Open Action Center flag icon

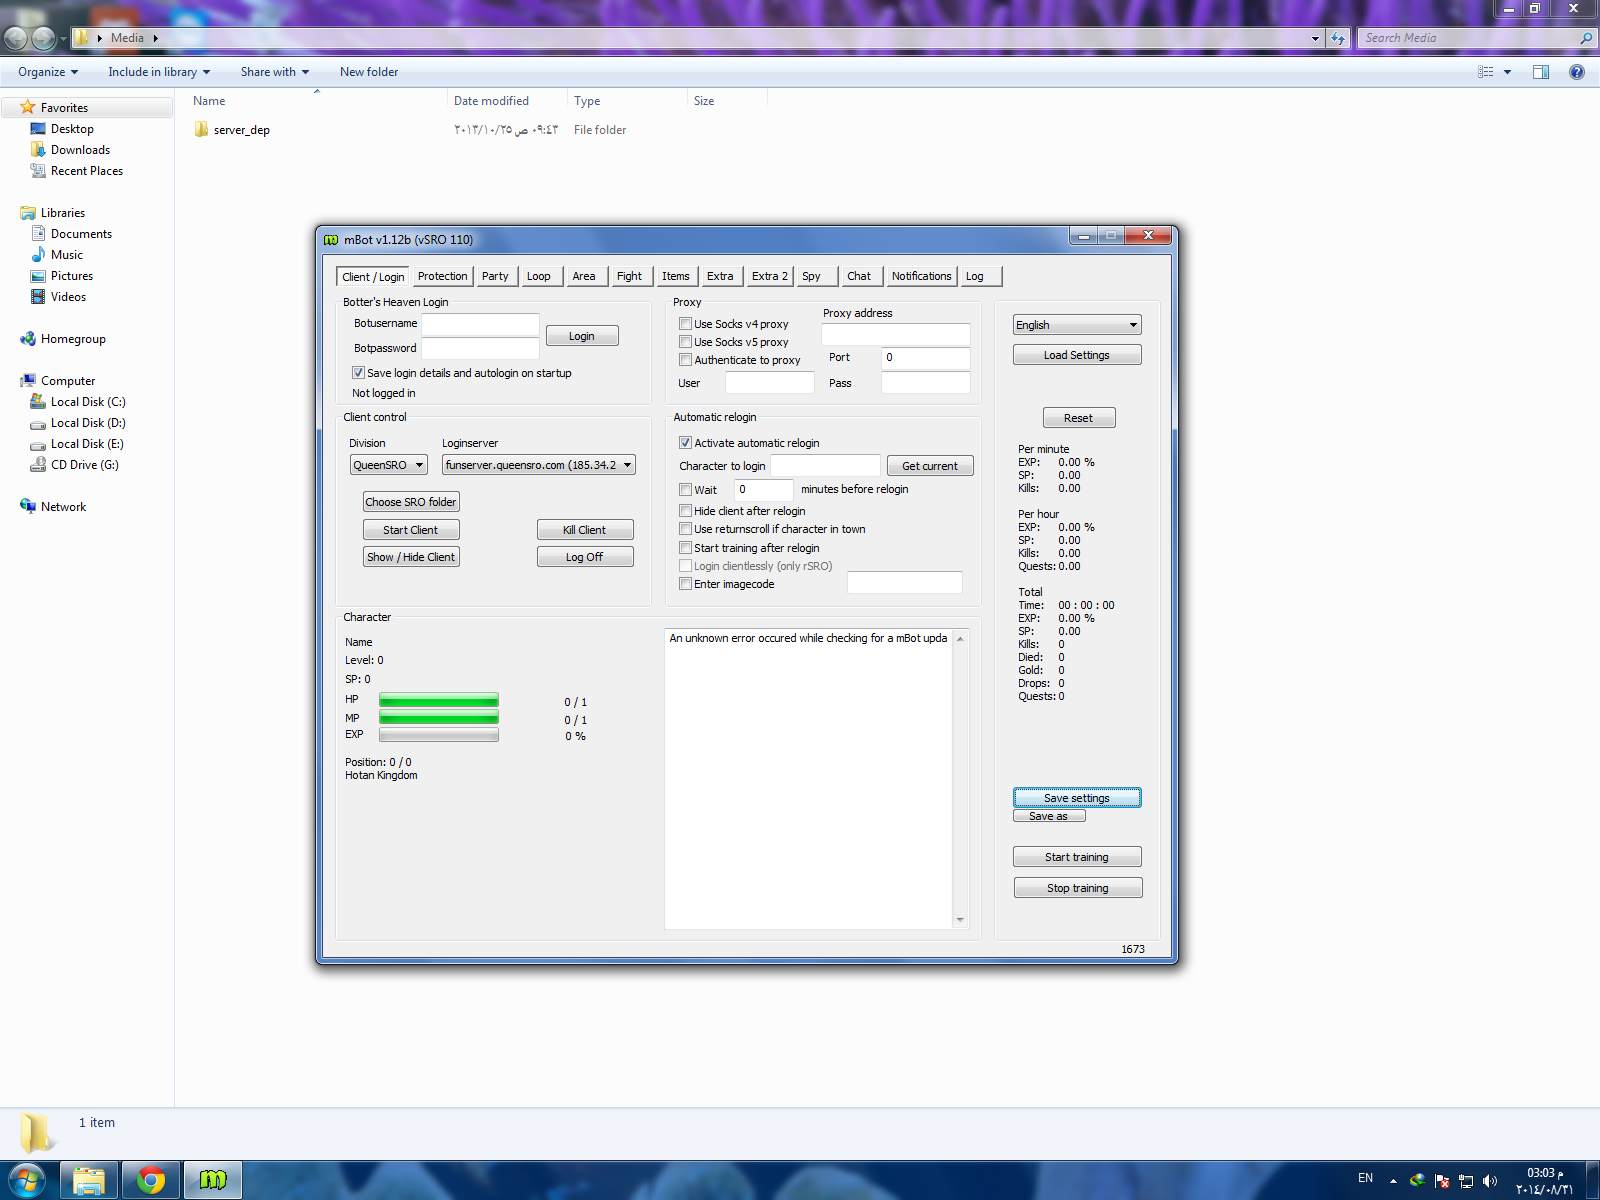pos(1442,1181)
